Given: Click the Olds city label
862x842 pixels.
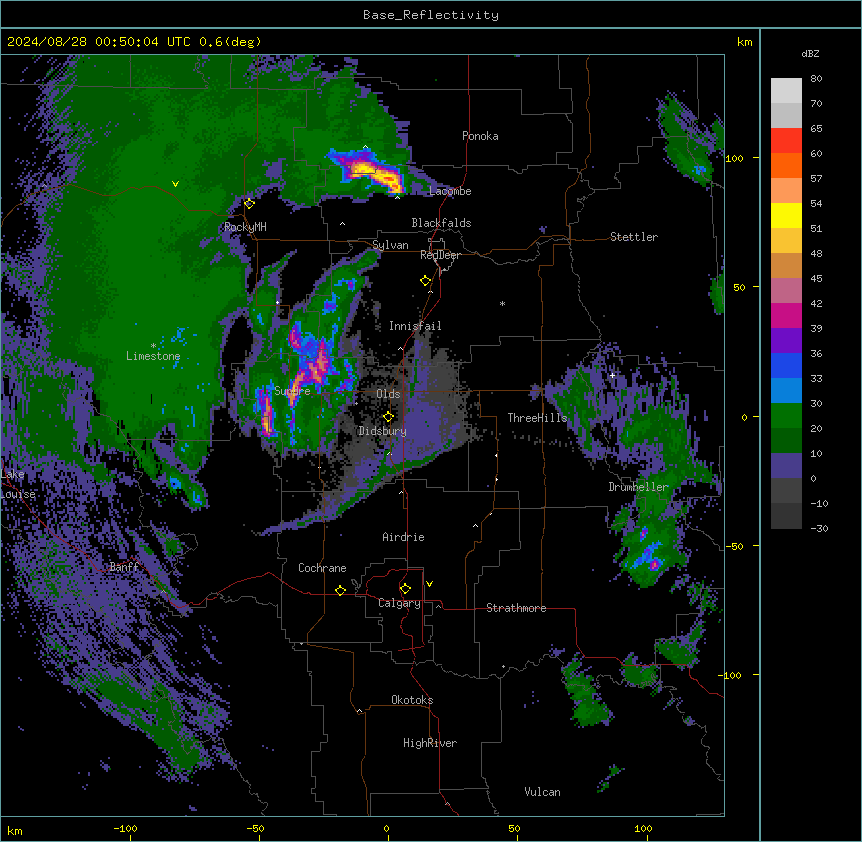Looking at the screenshot, I should tap(388, 394).
